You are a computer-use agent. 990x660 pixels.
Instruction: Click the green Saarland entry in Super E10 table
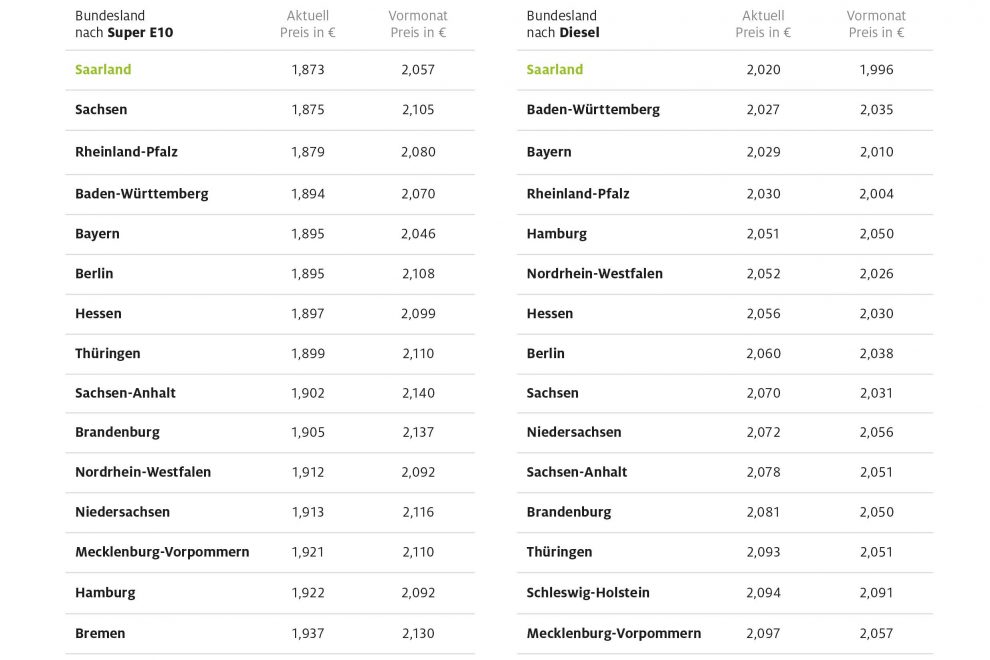pos(103,70)
